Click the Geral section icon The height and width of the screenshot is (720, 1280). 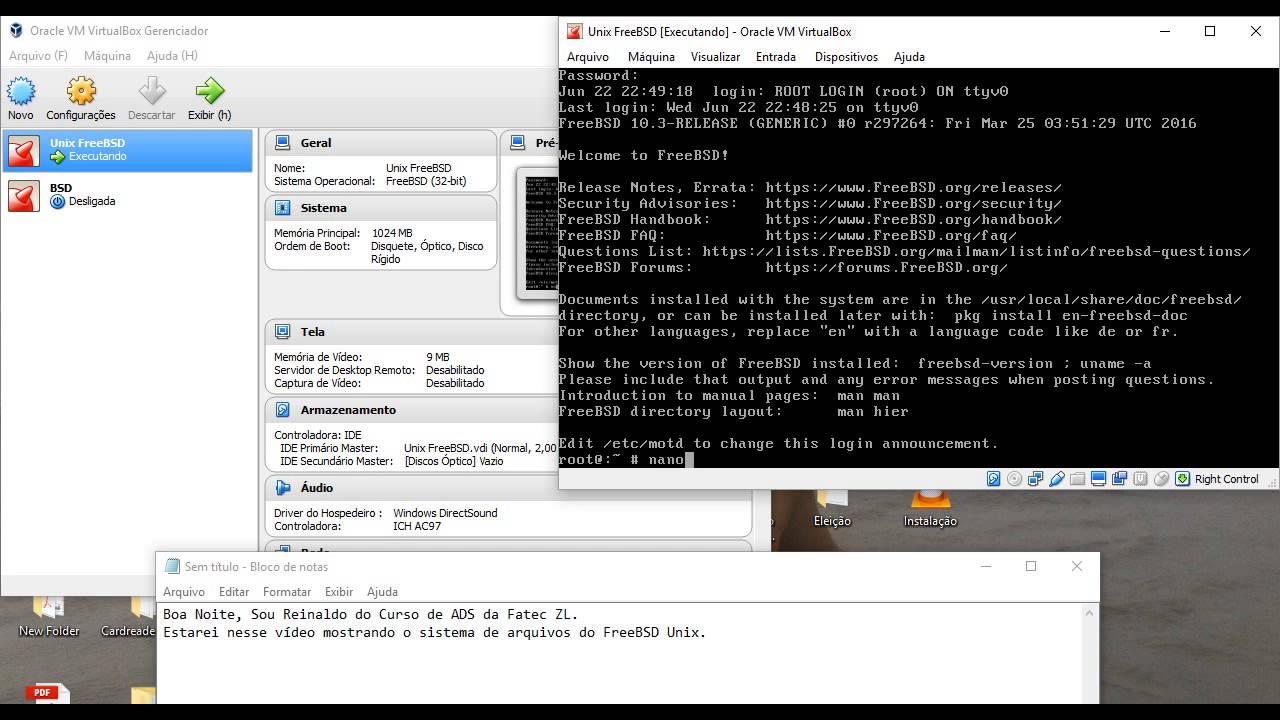283,143
